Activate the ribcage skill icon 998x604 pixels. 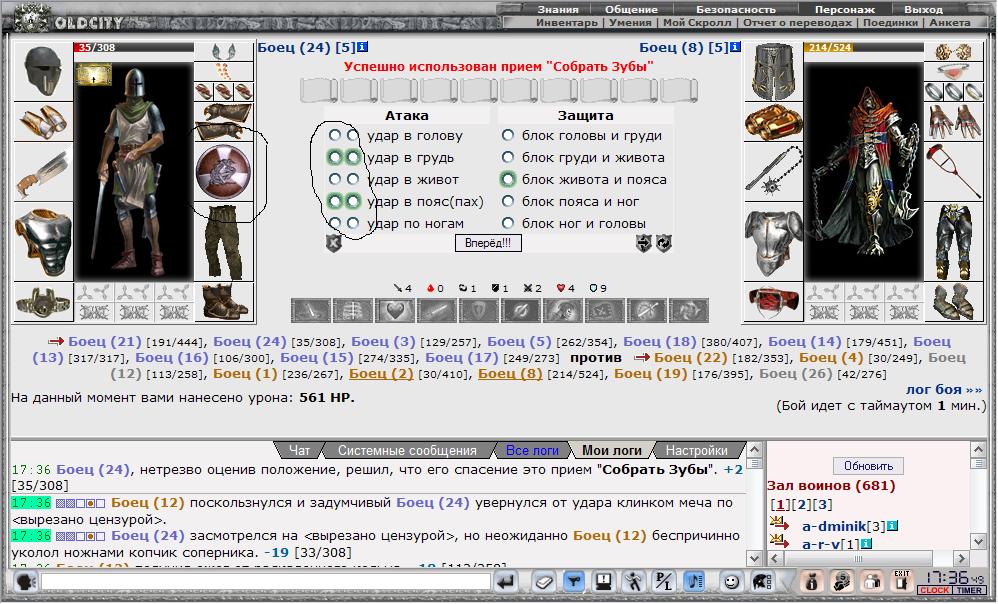coord(353,311)
